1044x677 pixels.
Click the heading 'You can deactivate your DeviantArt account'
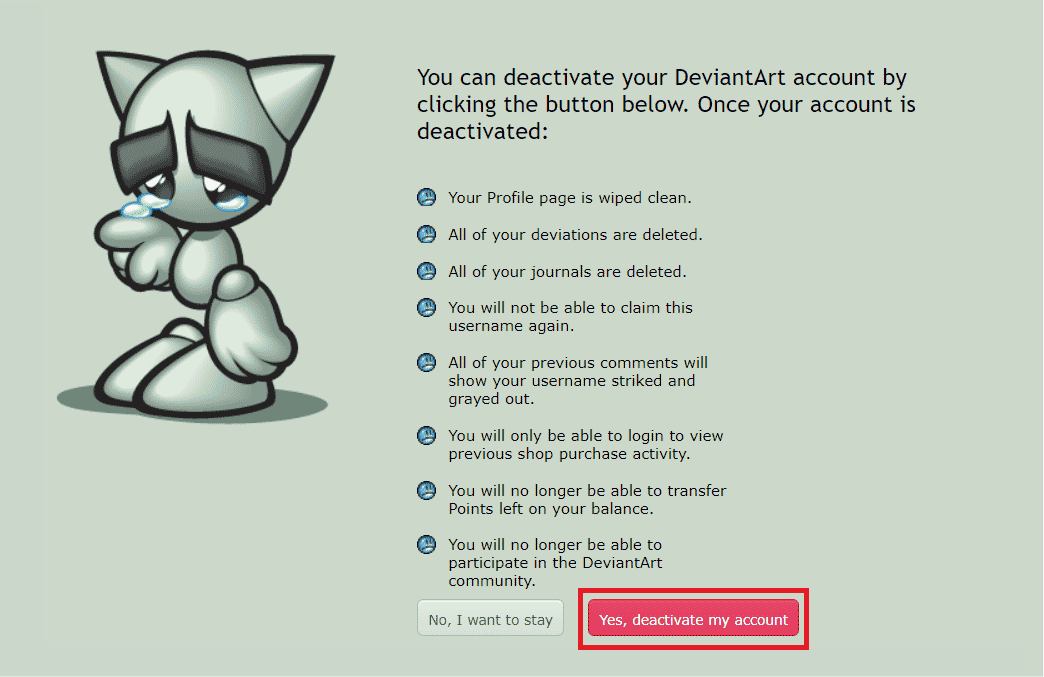tap(666, 105)
